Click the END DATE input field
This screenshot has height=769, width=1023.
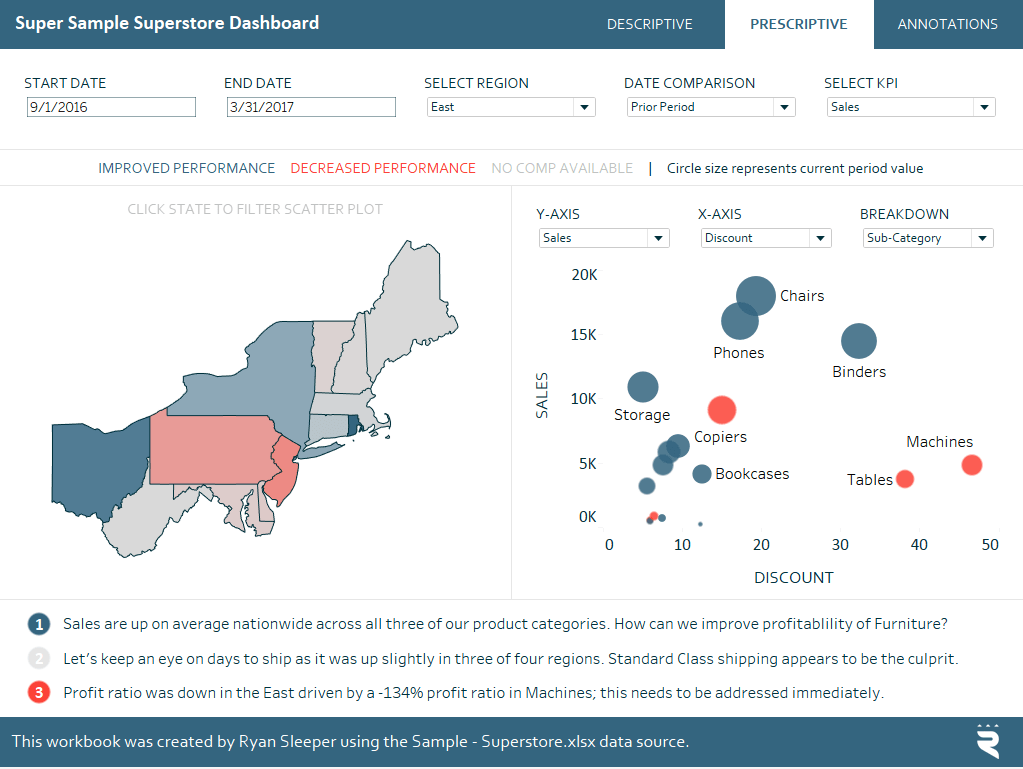[310, 107]
